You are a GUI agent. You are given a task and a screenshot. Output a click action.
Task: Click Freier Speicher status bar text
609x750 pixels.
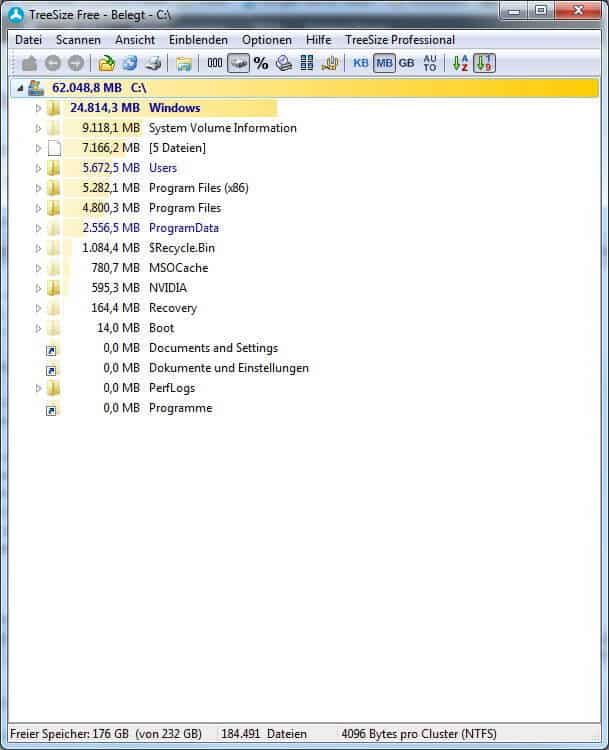pyautogui.click(x=106, y=734)
